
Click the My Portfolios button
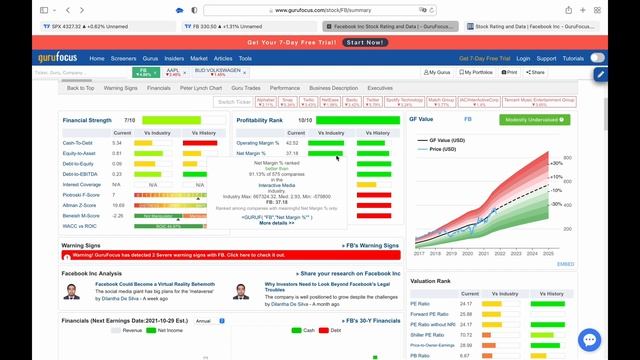[476, 72]
